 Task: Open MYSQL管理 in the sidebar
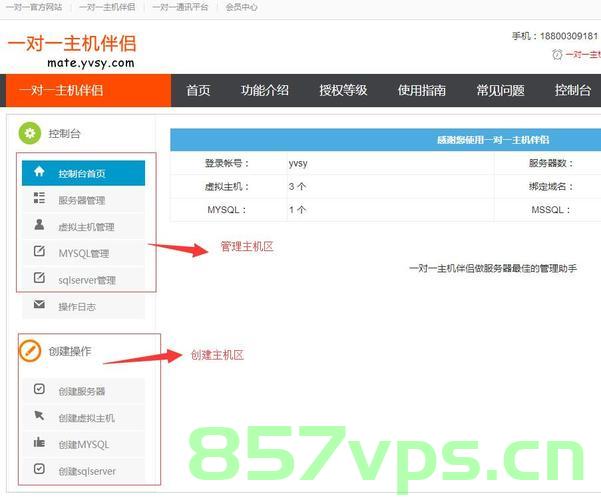83,253
